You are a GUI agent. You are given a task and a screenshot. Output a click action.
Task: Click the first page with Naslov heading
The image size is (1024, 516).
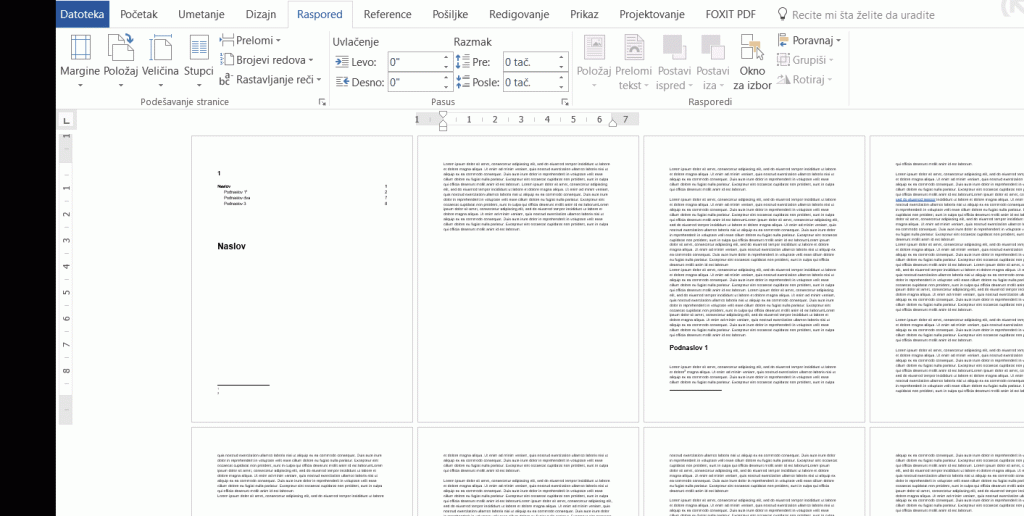[302, 279]
